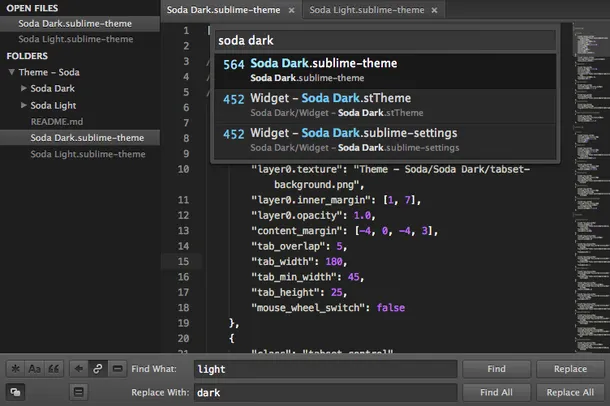Click the "tab_height": 25 line
Image resolution: width=610 pixels, height=406 pixels.
[x=299, y=292]
